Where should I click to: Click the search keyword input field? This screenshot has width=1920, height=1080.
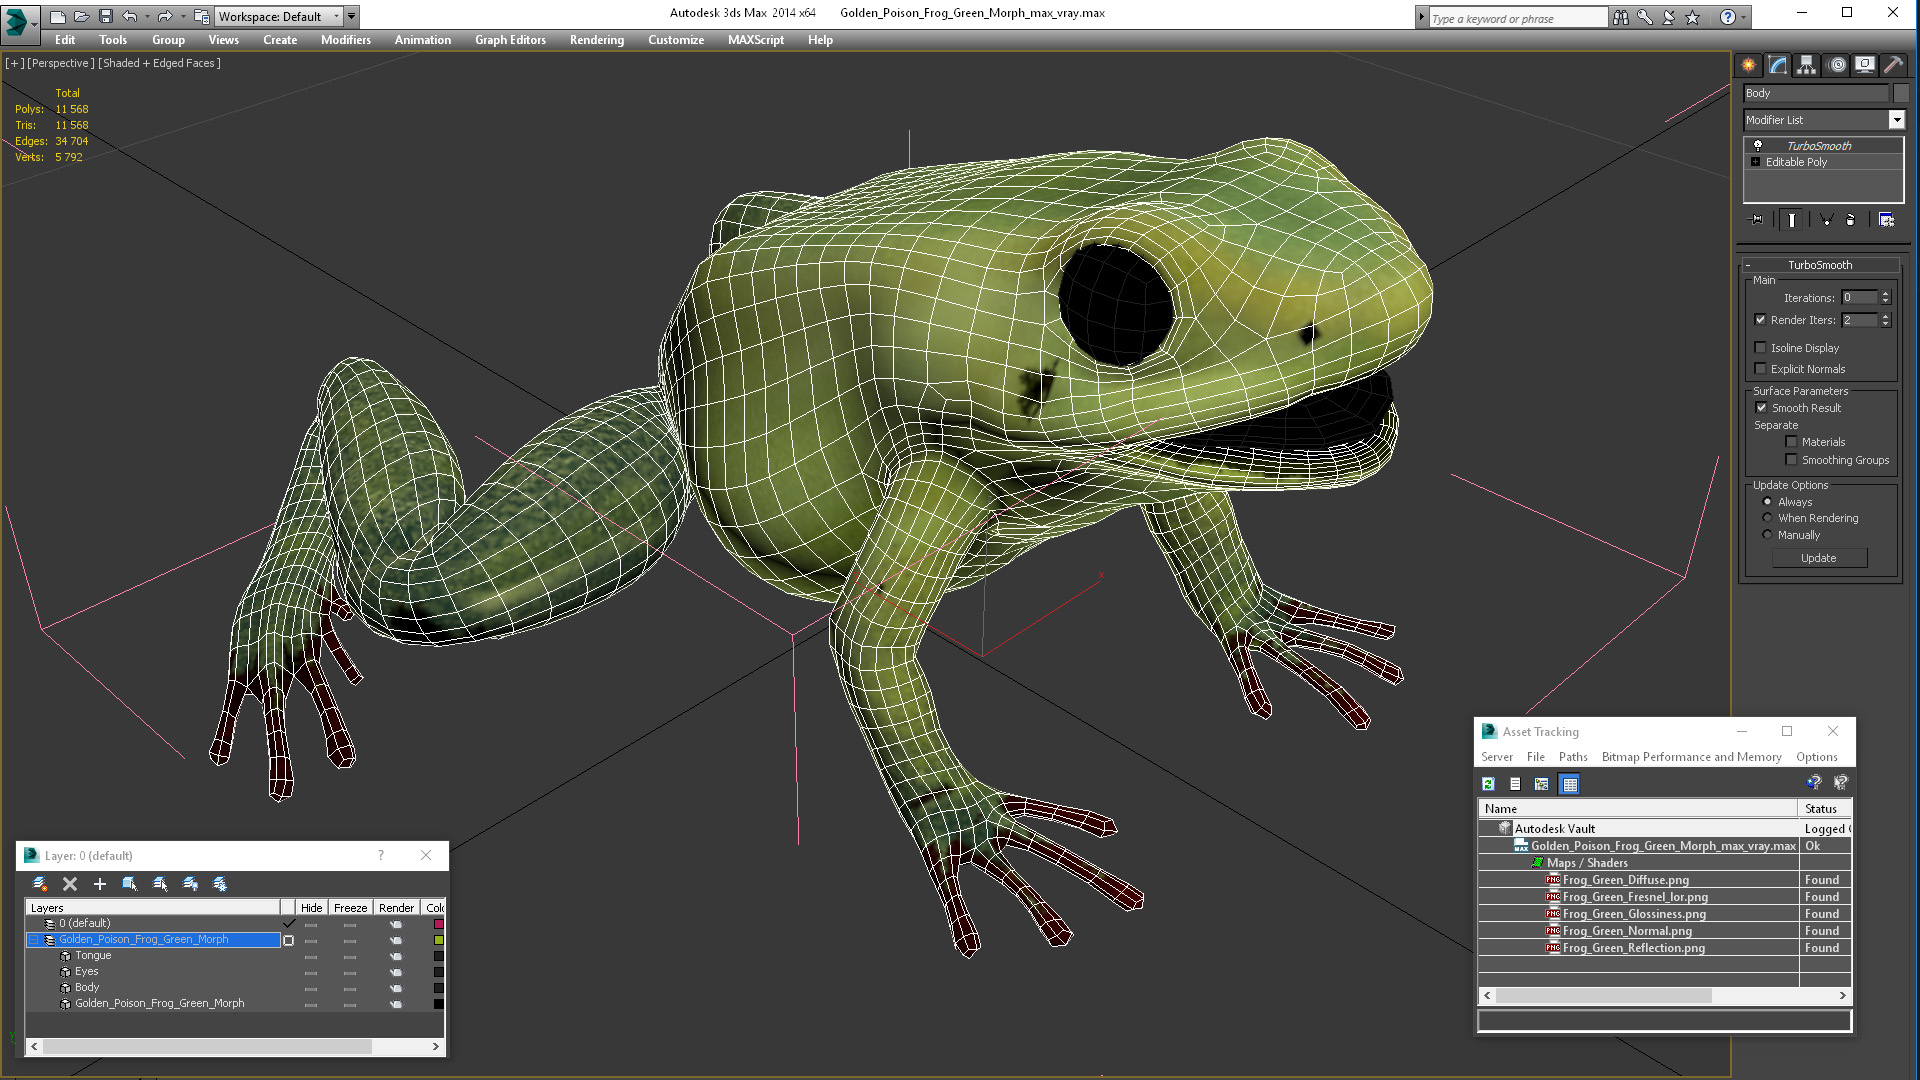[1517, 18]
